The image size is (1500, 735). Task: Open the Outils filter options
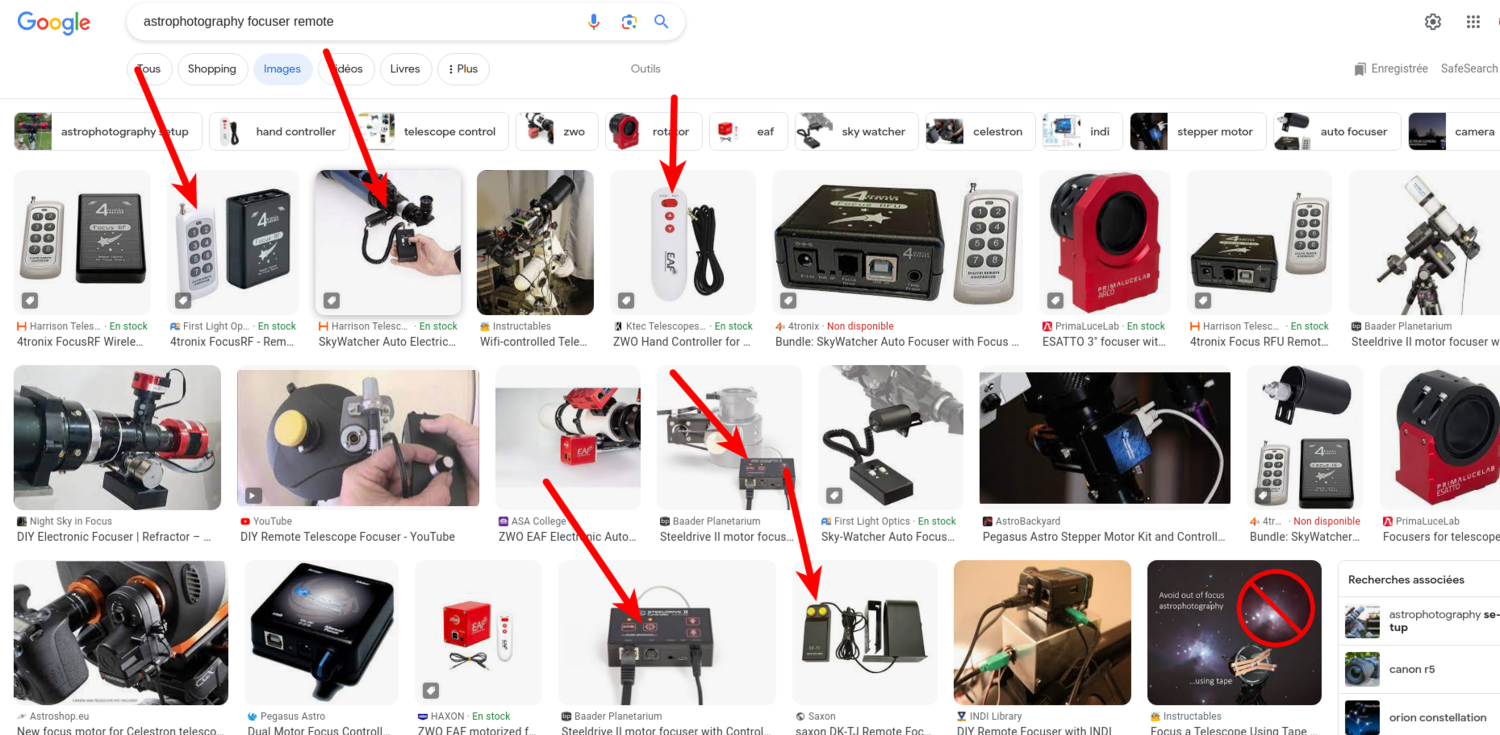tap(645, 68)
